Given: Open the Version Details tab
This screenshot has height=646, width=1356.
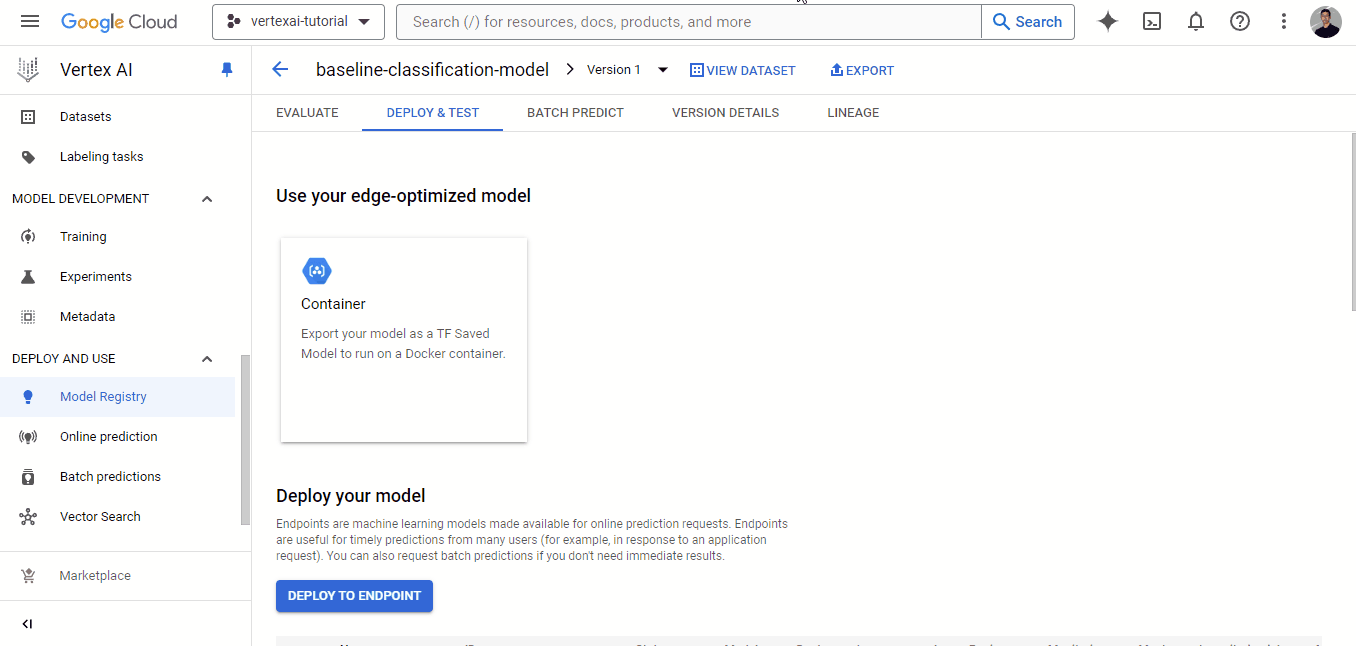Looking at the screenshot, I should coord(725,113).
